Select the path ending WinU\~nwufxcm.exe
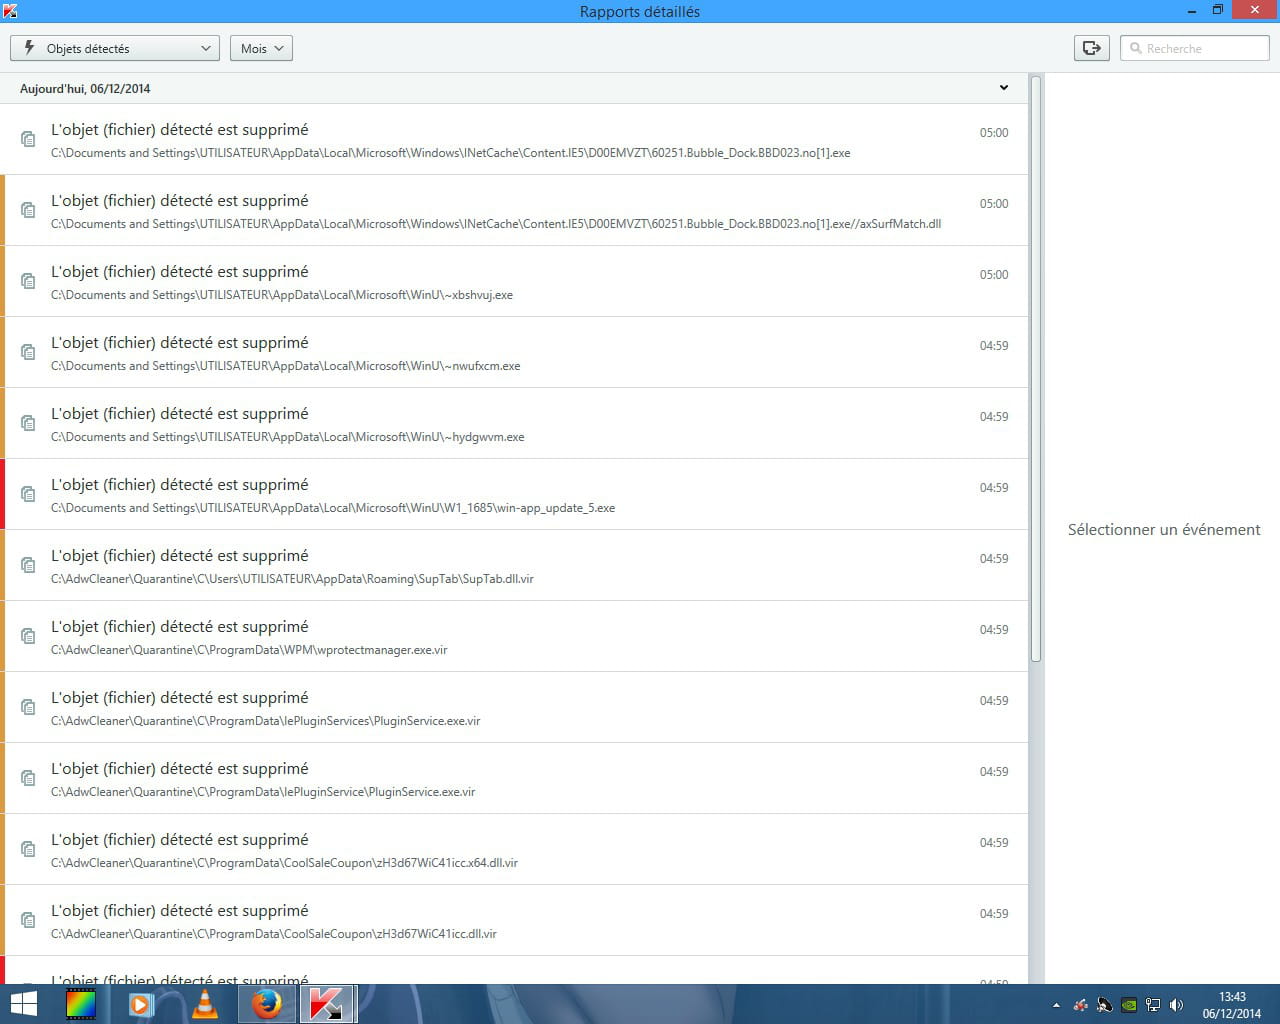The height and width of the screenshot is (1024, 1280). pyautogui.click(x=286, y=366)
